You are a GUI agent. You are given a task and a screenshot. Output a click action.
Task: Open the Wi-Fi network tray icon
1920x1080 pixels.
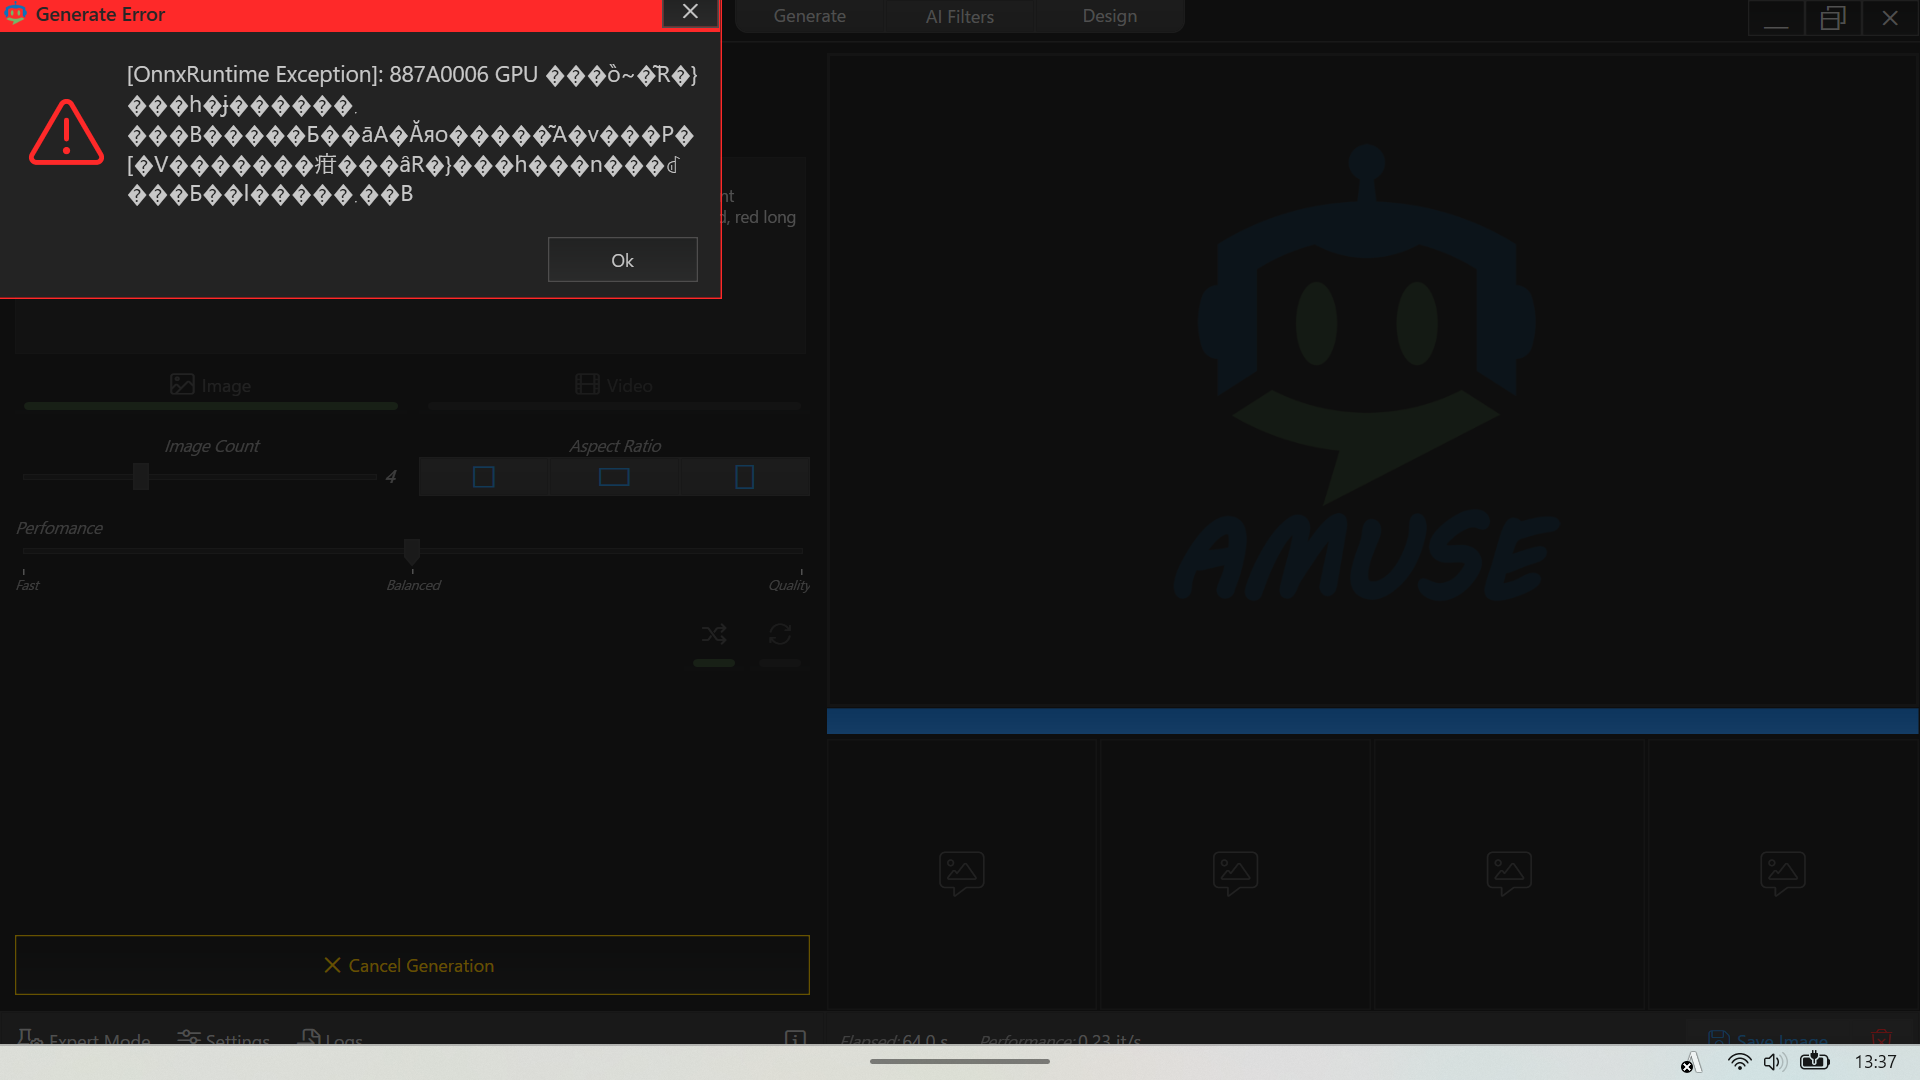pos(1739,1062)
